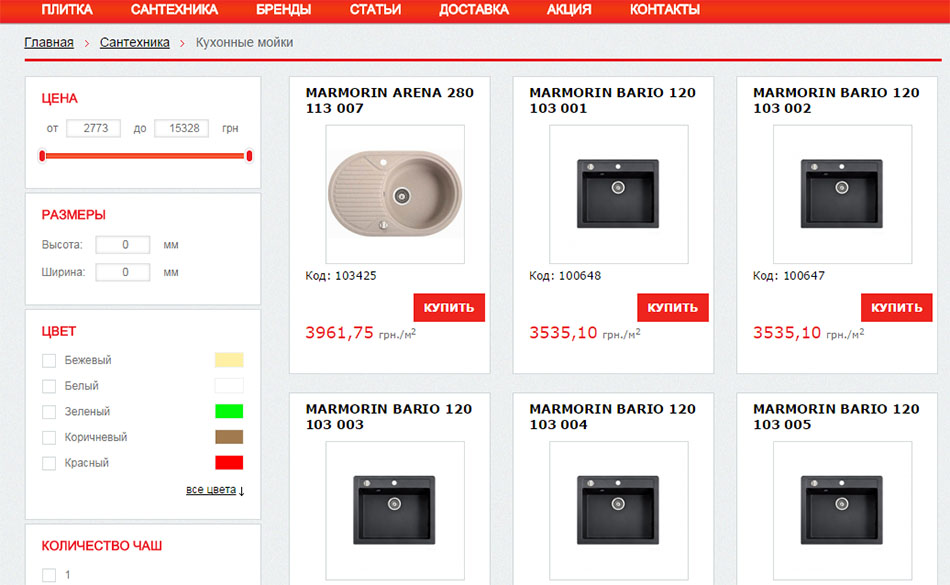The height and width of the screenshot is (585, 950).
Task: Open the ПЛИТКА menu item
Action: (67, 10)
